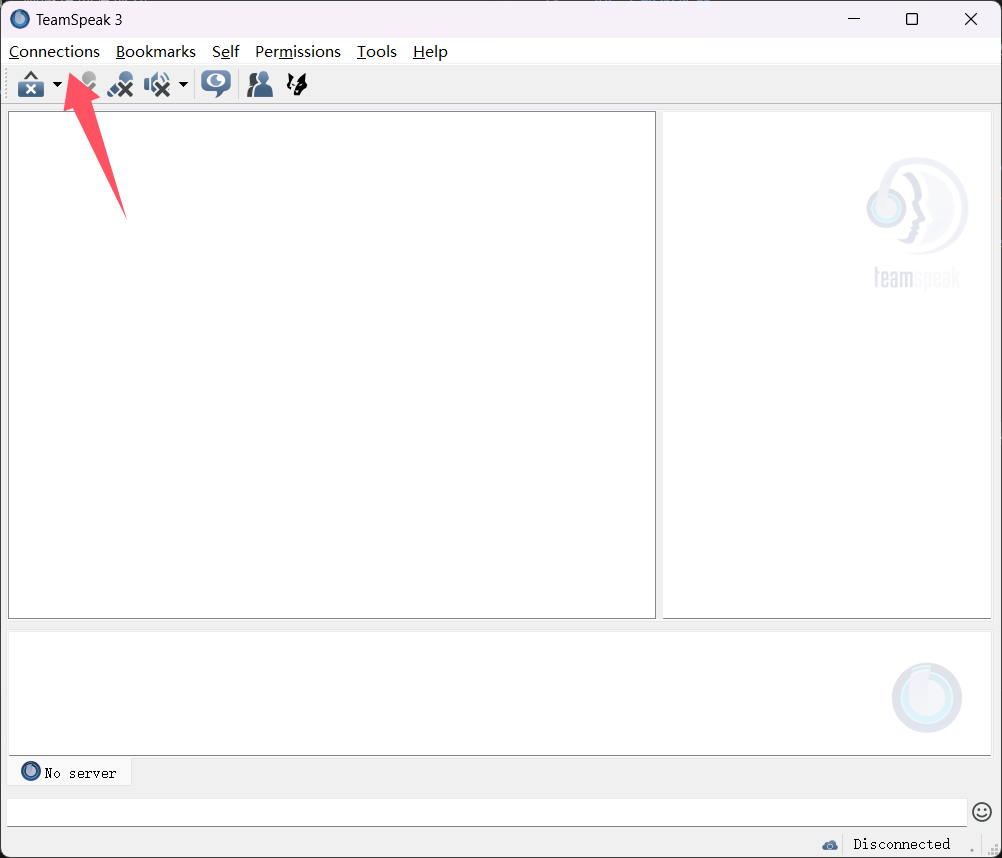Open the Permissions menu

[298, 52]
